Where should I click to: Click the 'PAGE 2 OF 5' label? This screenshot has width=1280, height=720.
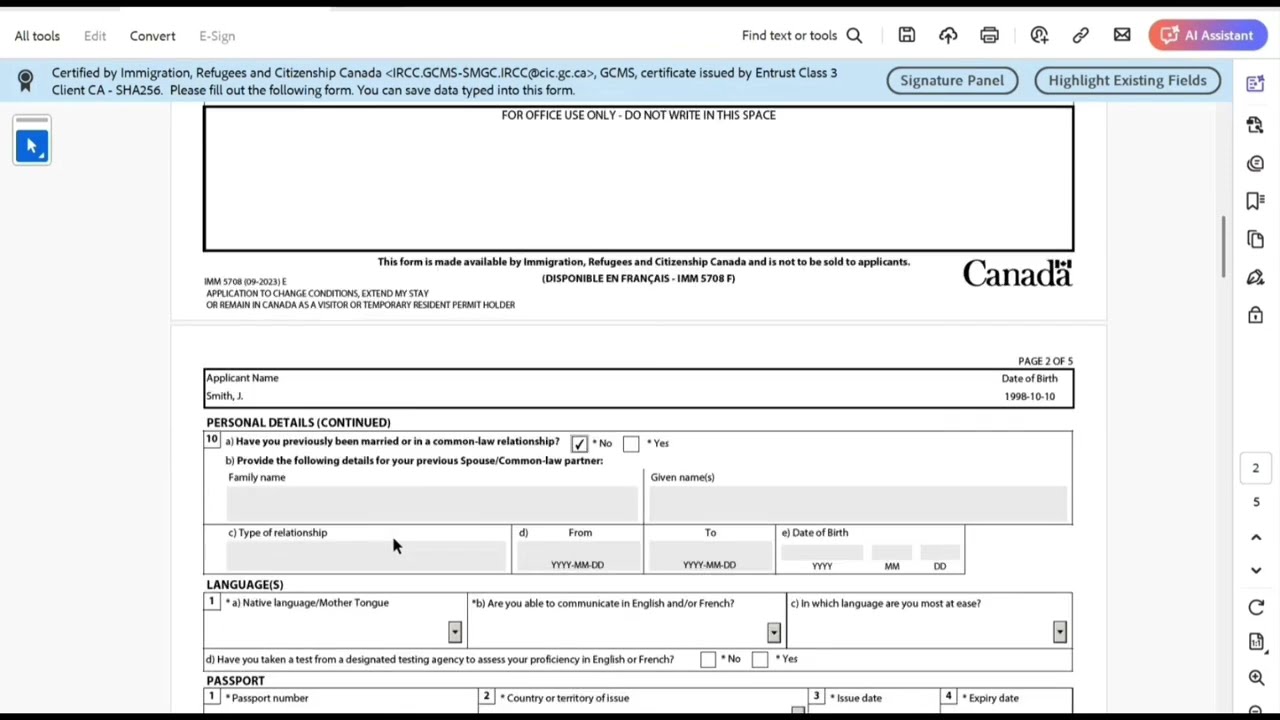click(x=1045, y=361)
